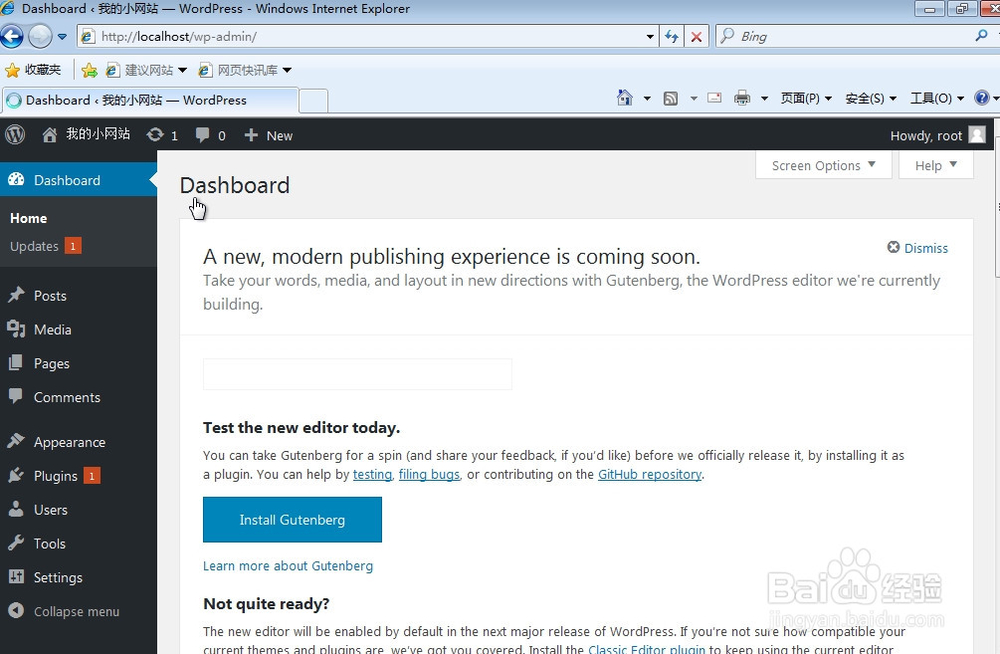Open Home icon dropdown arrow
Image resolution: width=1000 pixels, height=654 pixels.
pos(647,98)
